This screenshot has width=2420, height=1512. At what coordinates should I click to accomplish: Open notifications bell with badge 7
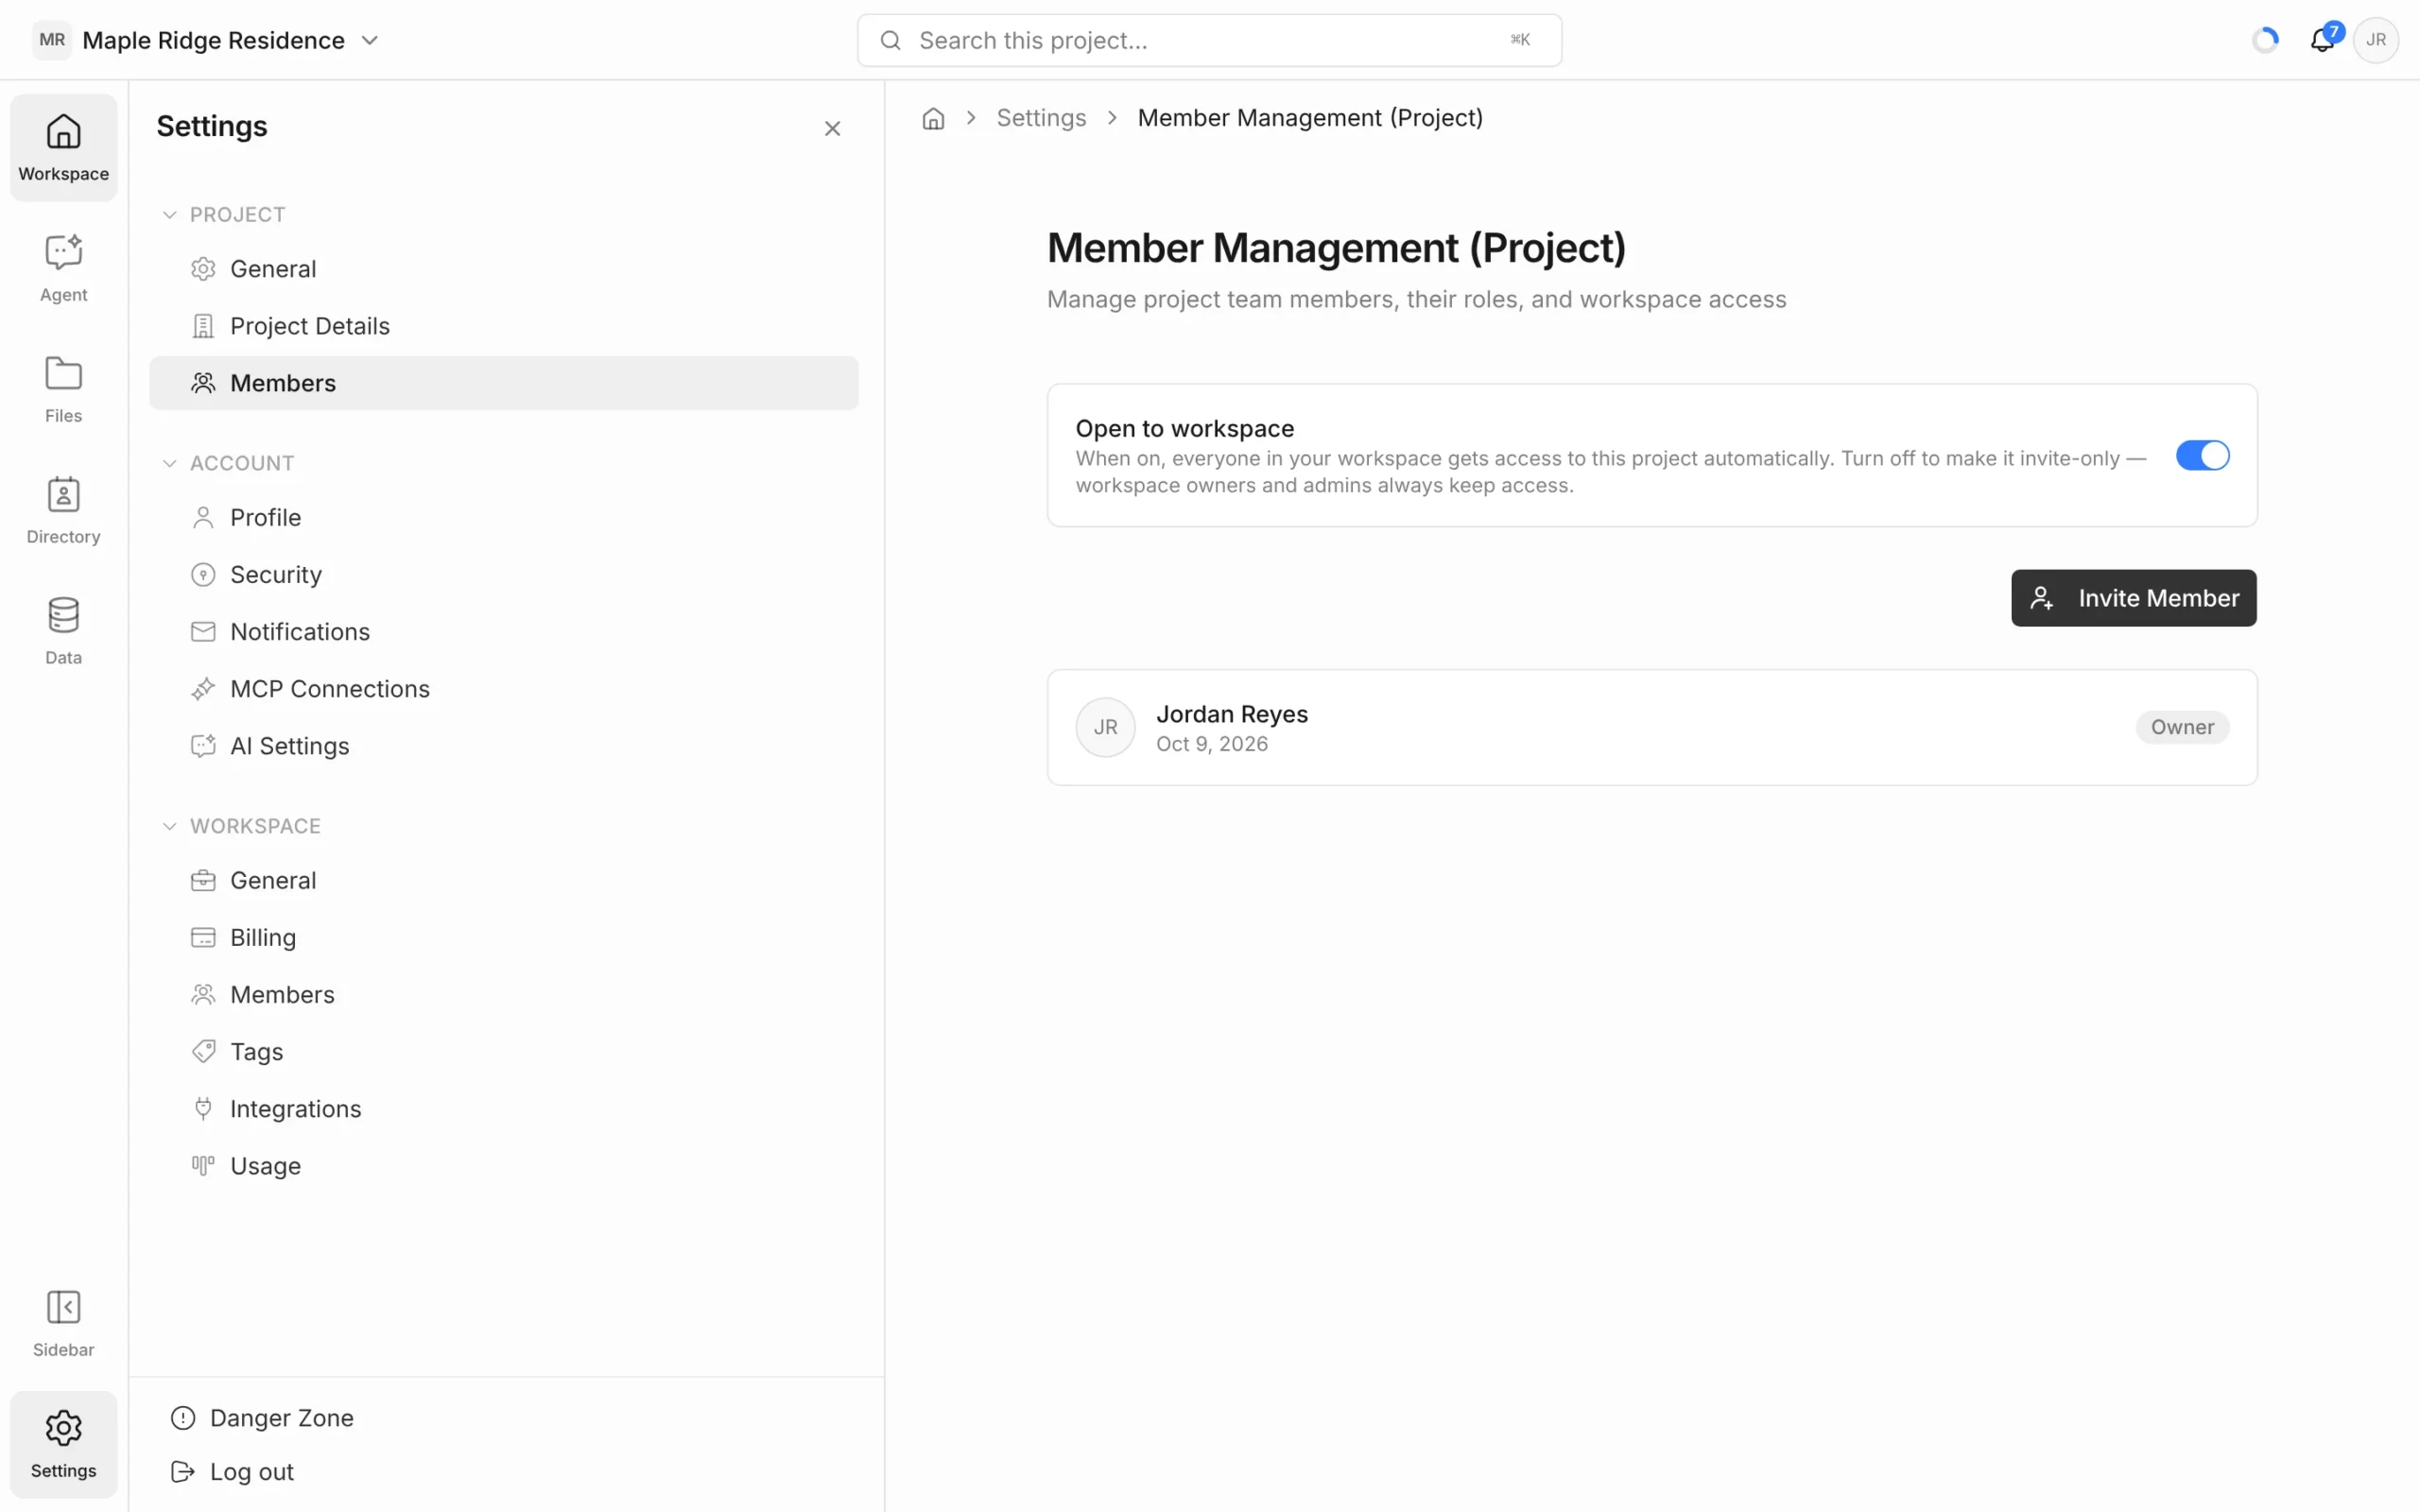coord(2322,40)
